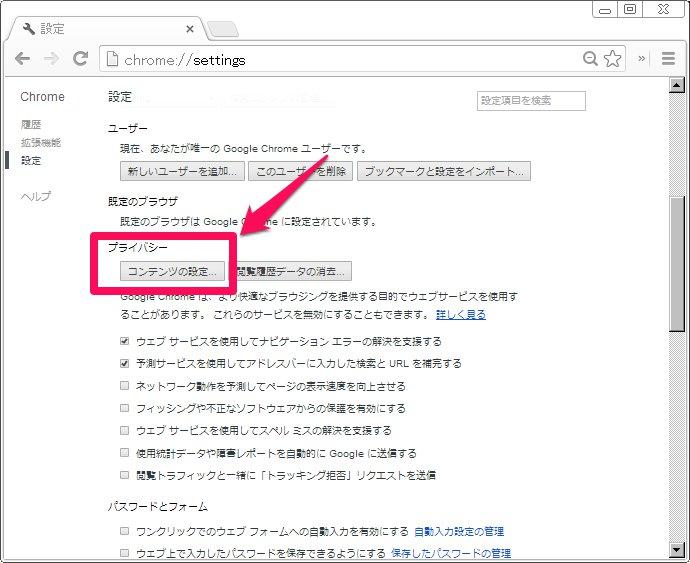Open 自動入力設定の管理 link

(x=459, y=532)
